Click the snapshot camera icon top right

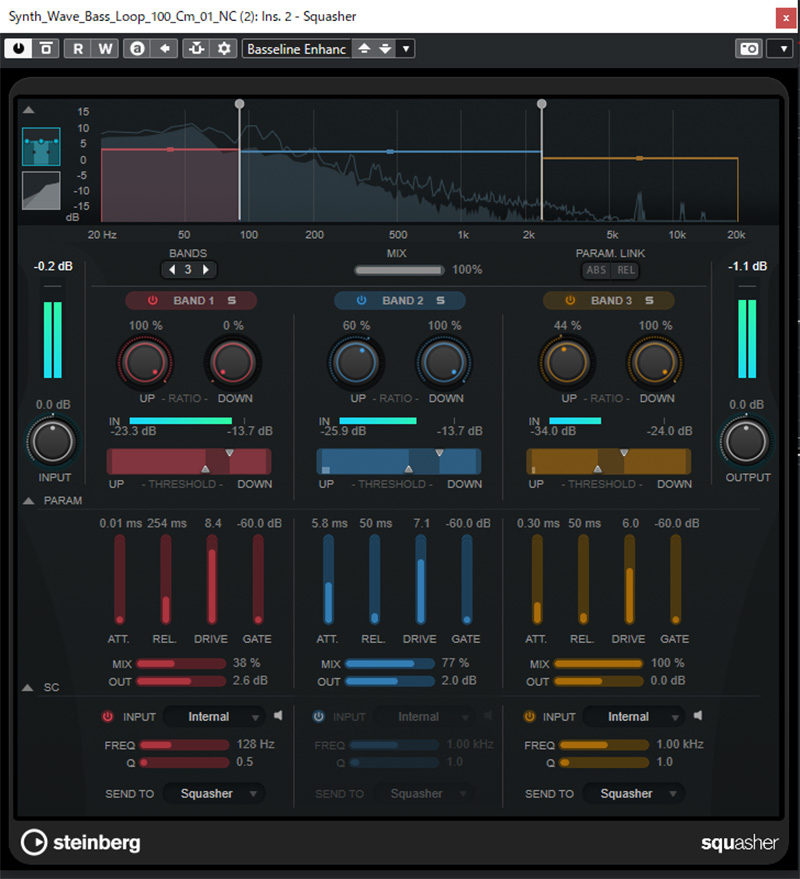748,48
